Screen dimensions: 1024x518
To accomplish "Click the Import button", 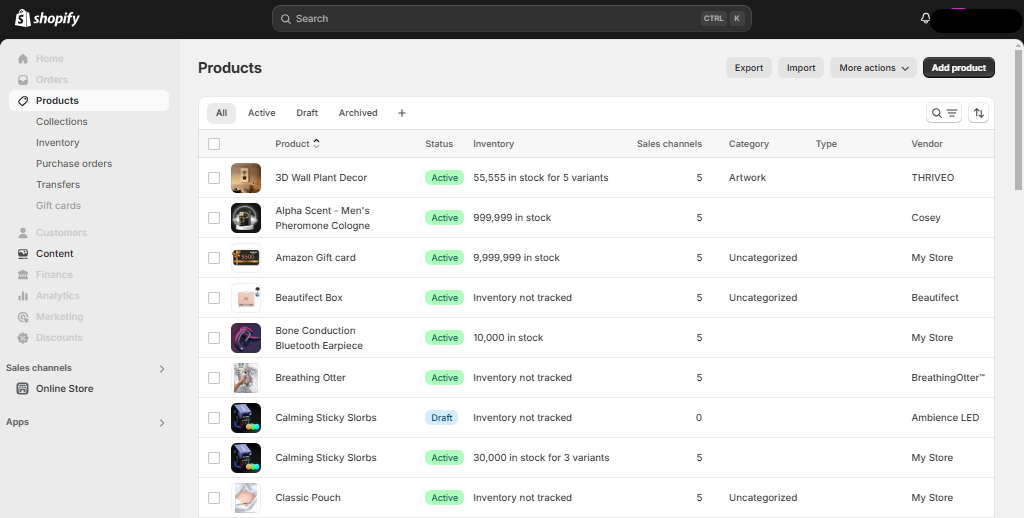I will (x=801, y=68).
